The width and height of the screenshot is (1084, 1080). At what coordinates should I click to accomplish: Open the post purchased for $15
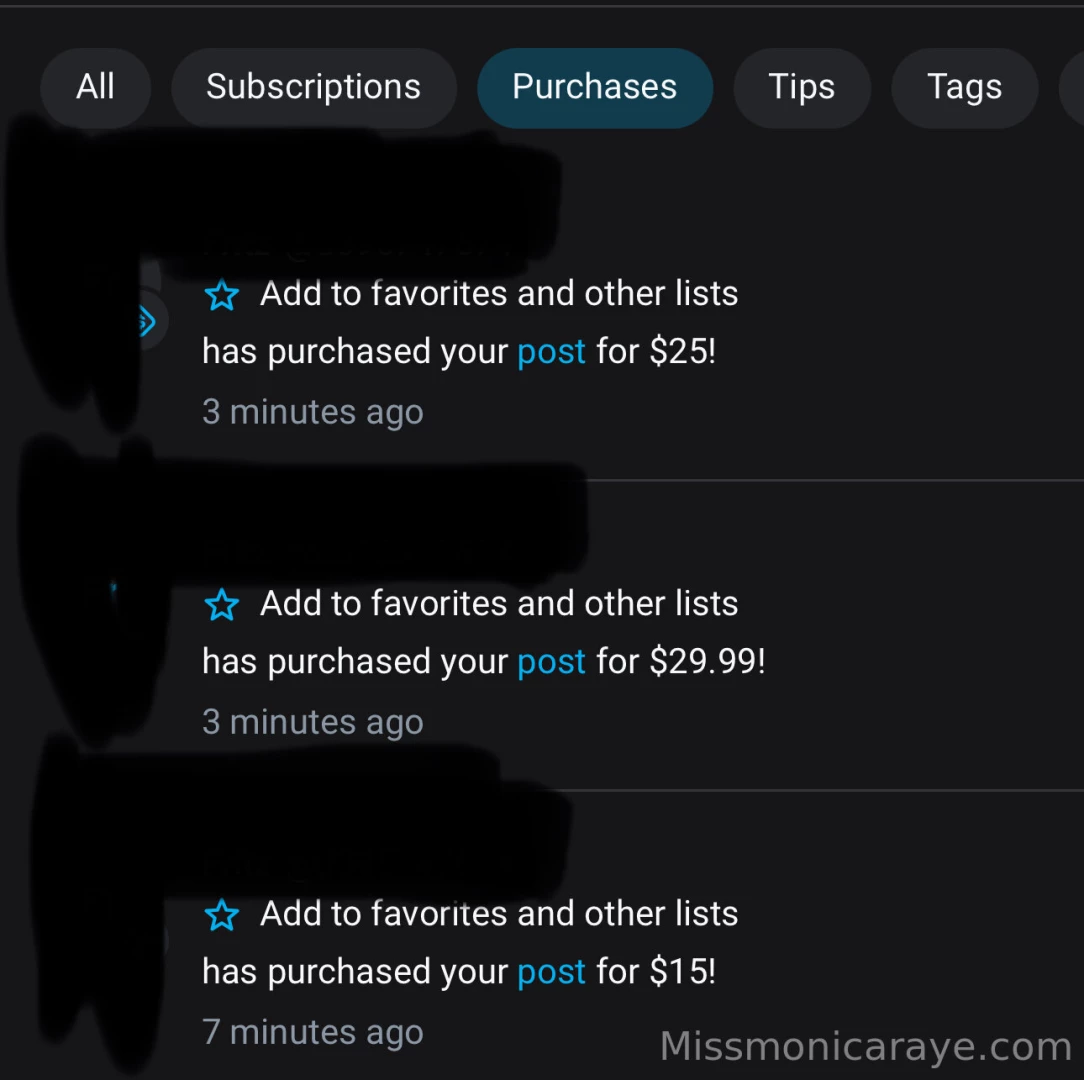[x=551, y=971]
